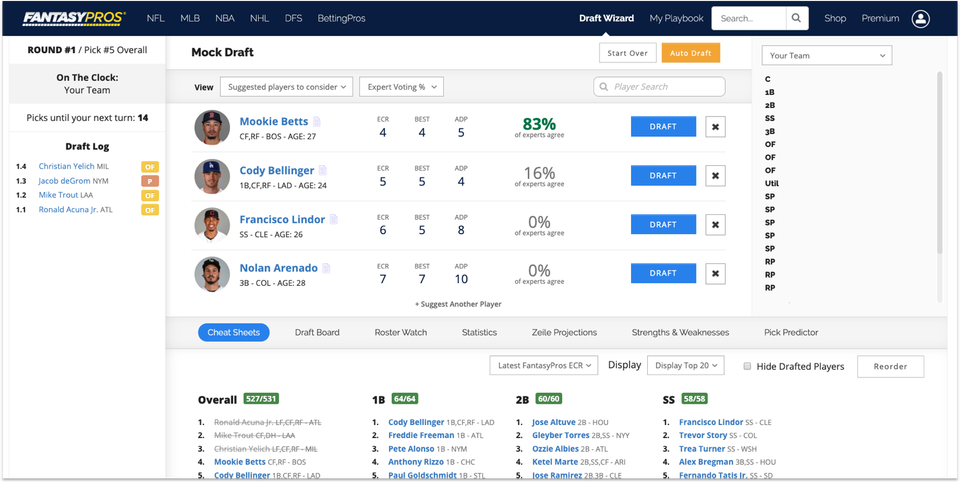Open the Premium link
Image resolution: width=960 pixels, height=482 pixels.
point(880,18)
